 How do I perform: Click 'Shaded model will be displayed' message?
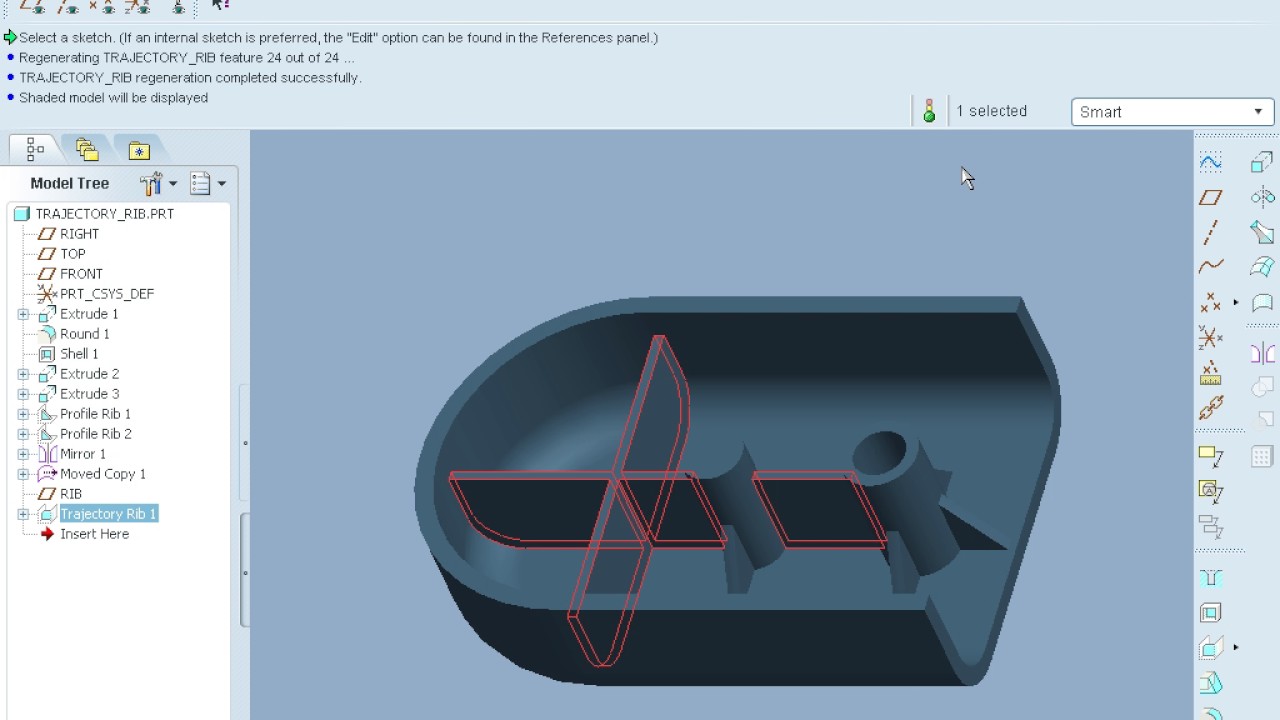[113, 98]
